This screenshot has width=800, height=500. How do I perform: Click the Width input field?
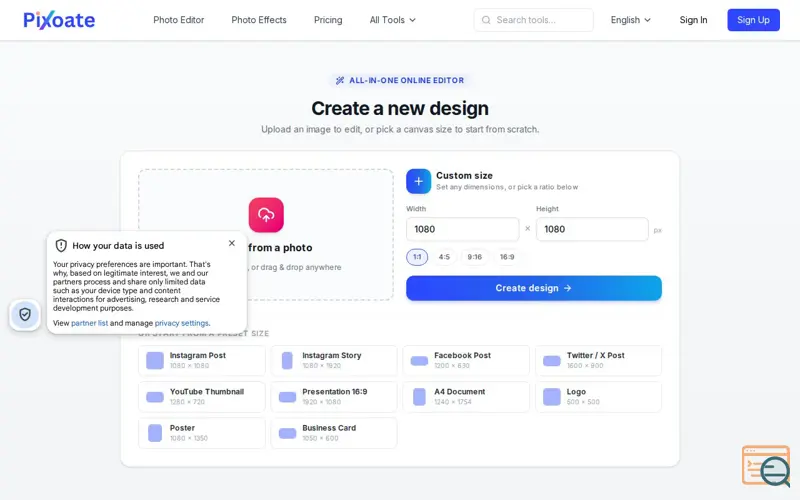pos(462,229)
